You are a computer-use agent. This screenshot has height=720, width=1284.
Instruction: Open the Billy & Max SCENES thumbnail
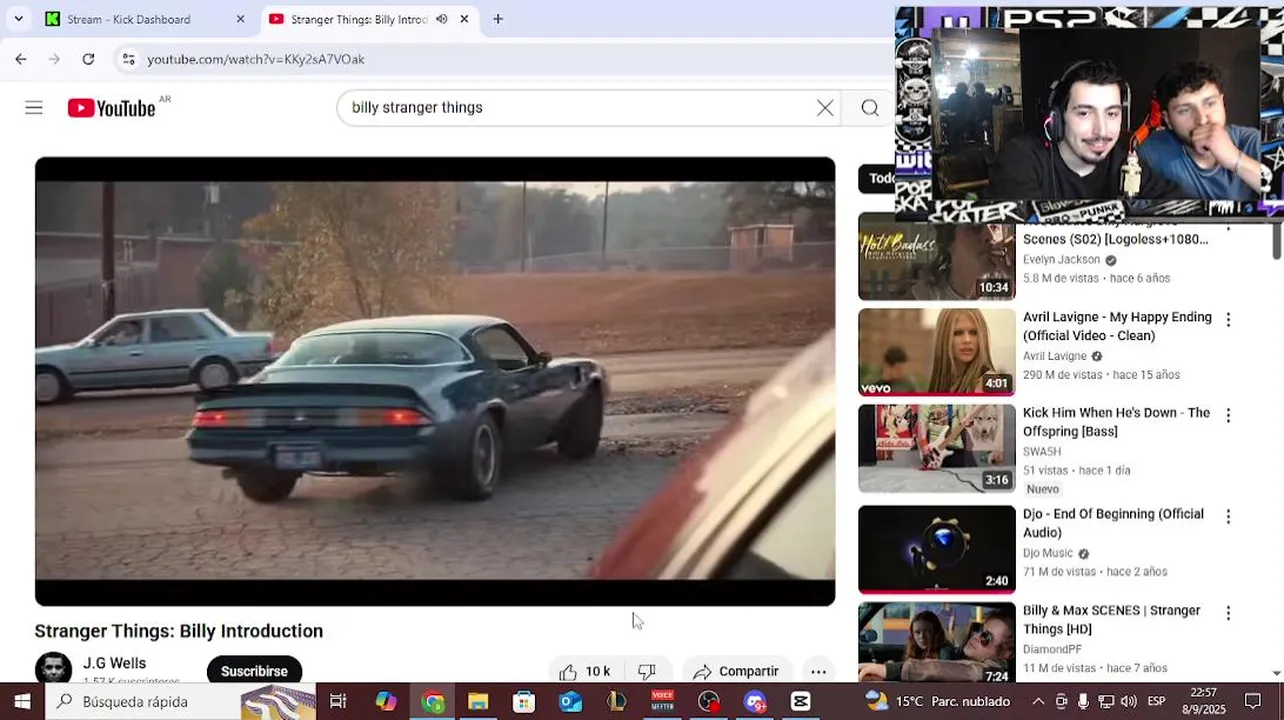click(937, 642)
